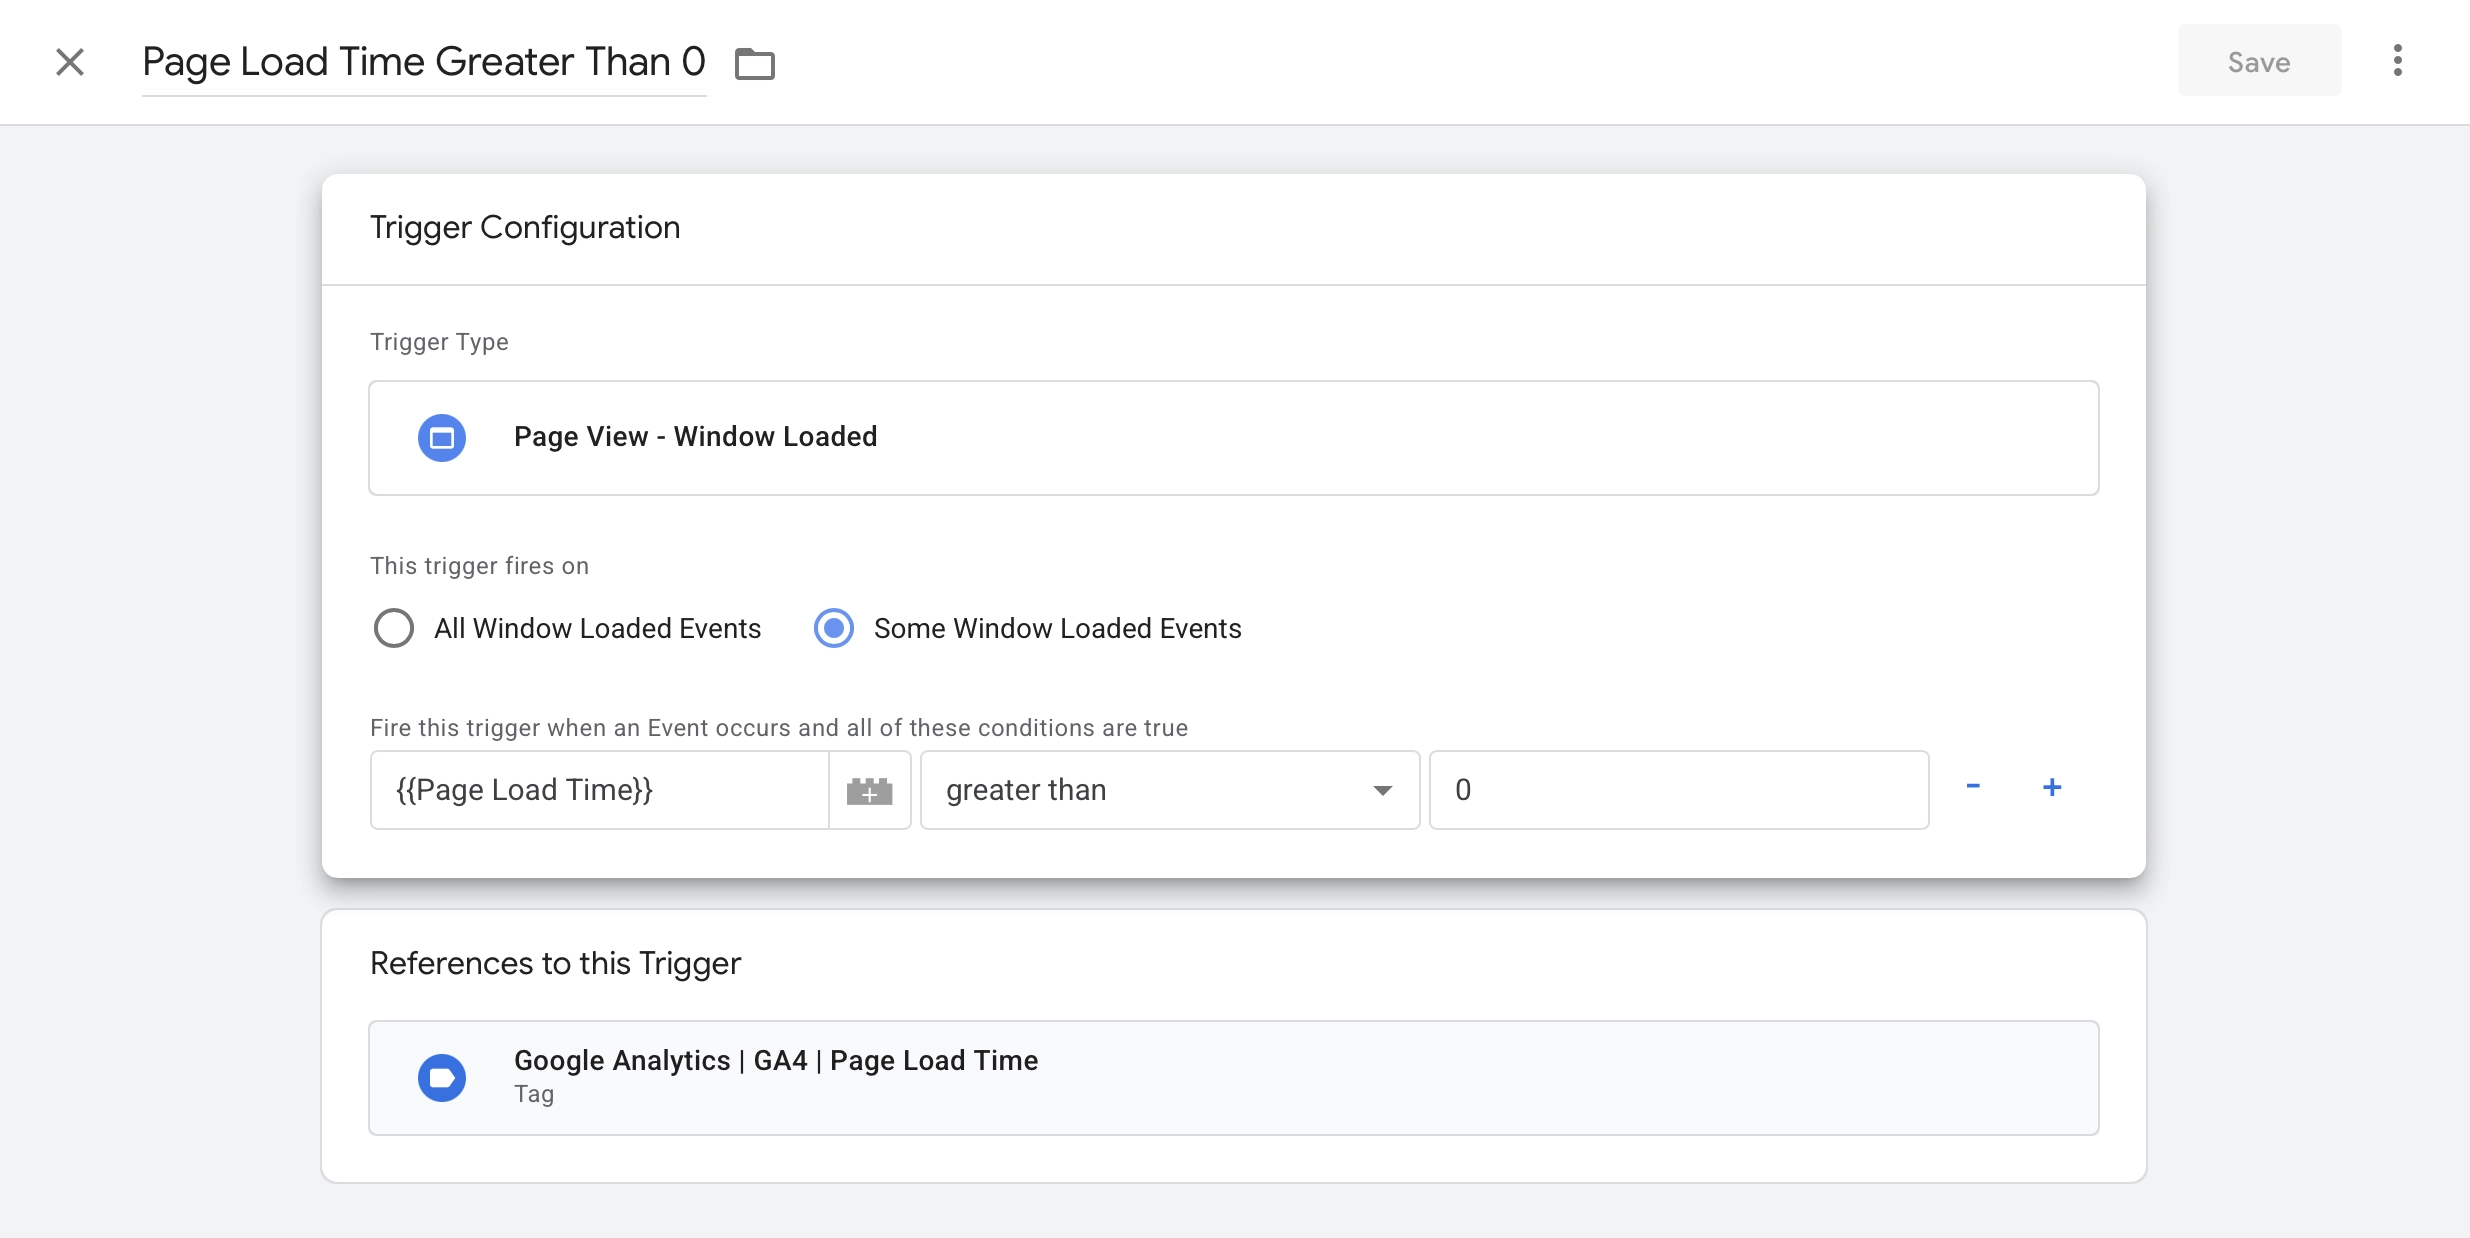Click the Trigger Type label

(x=439, y=342)
